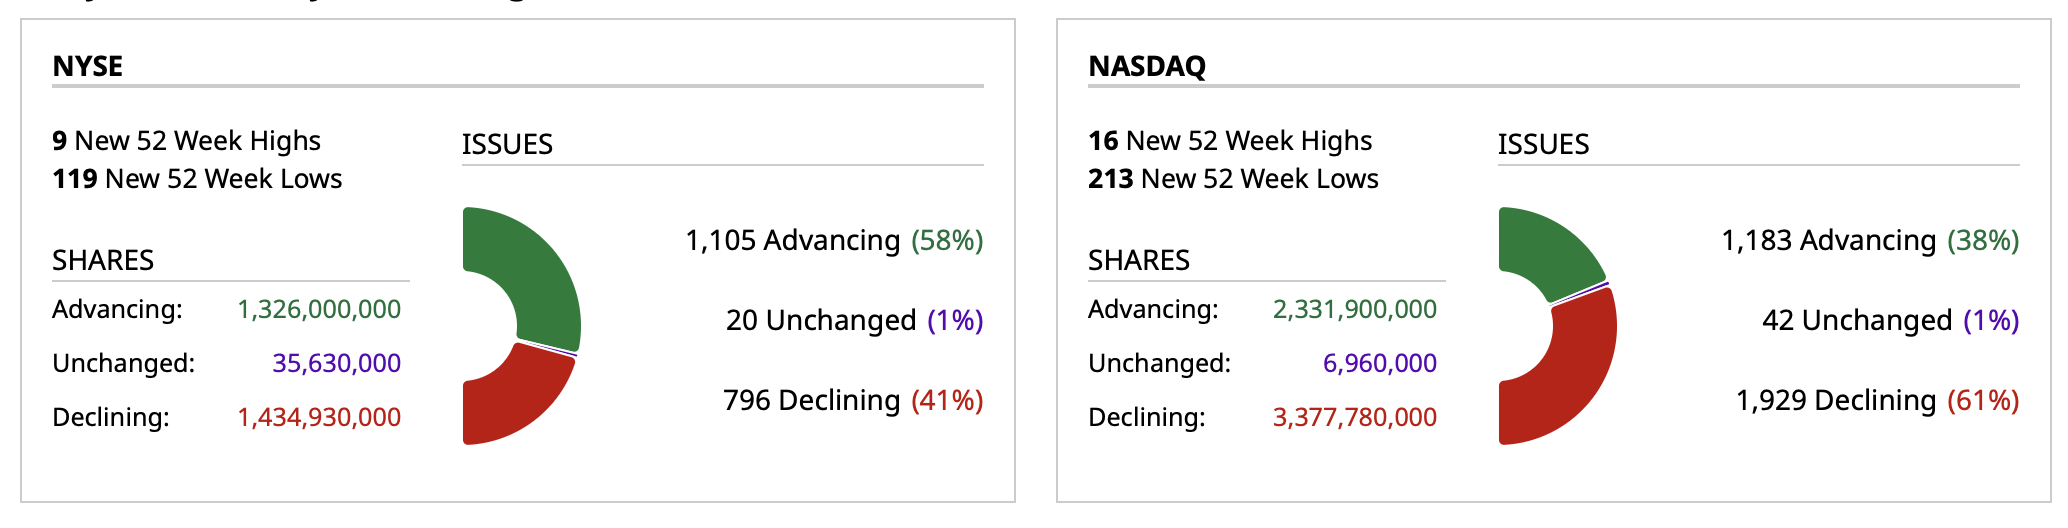Screen dimensions: 2068x528
Task: Click the 1,929 Declining (61%) NASDAQ label
Action: click(x=1877, y=401)
